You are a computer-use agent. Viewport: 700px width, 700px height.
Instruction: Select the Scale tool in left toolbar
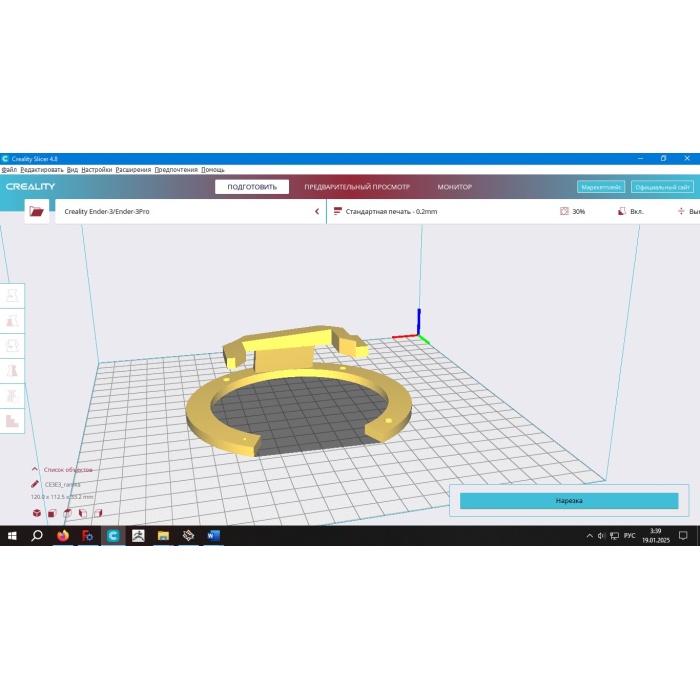tap(12, 321)
